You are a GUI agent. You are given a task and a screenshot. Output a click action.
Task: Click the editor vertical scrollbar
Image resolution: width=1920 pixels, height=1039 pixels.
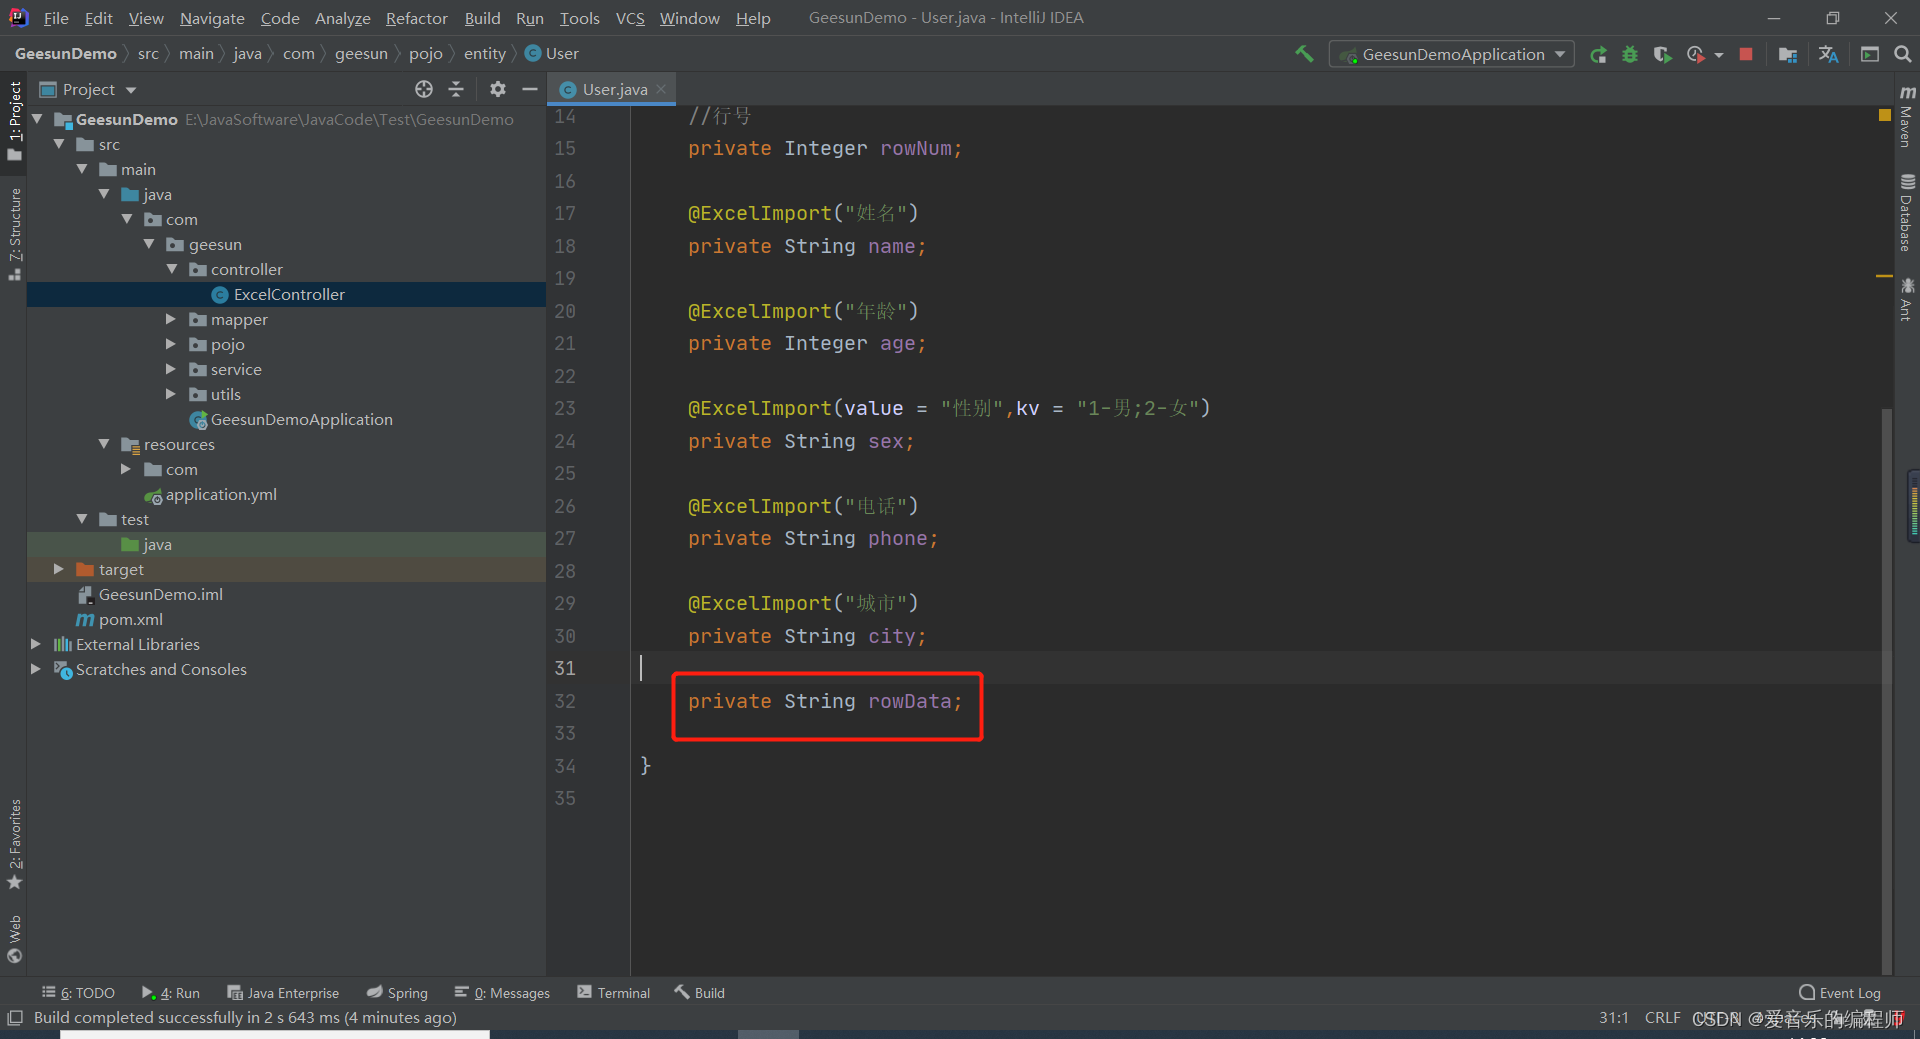tap(1887, 690)
